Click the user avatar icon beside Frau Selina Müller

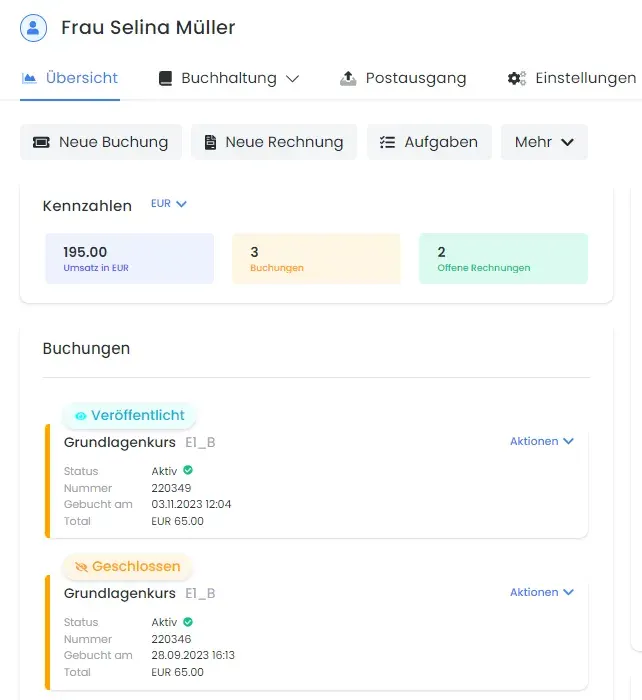pos(33,28)
